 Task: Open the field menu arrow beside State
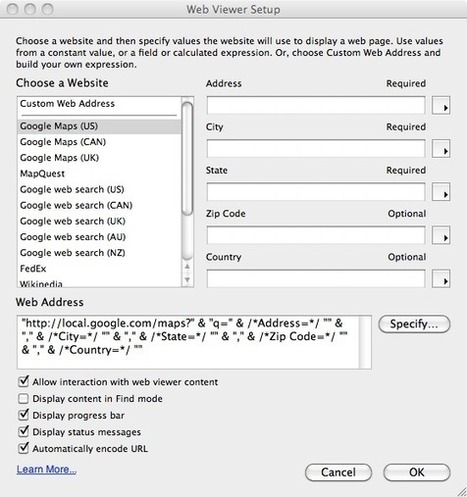441,192
